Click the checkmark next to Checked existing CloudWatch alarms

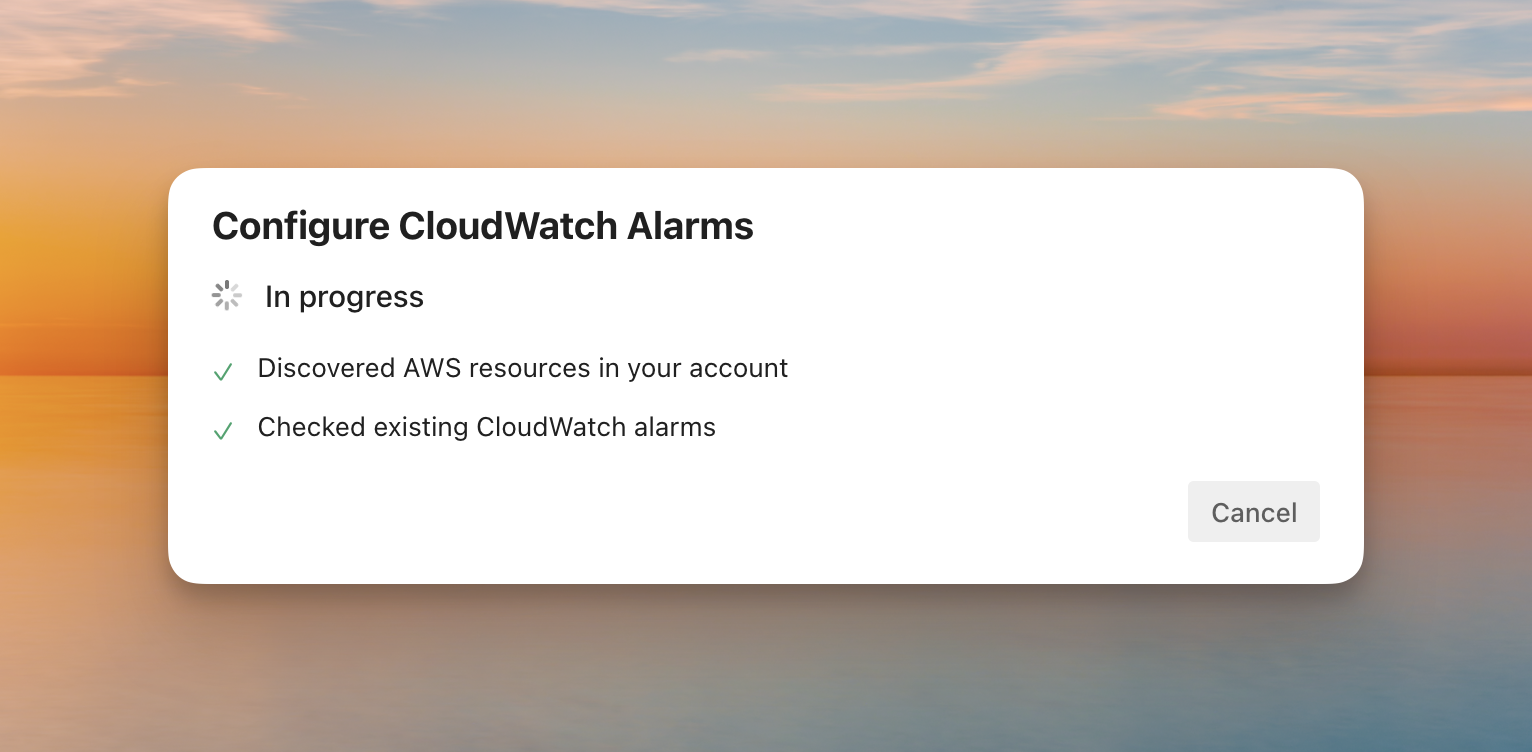coord(223,430)
